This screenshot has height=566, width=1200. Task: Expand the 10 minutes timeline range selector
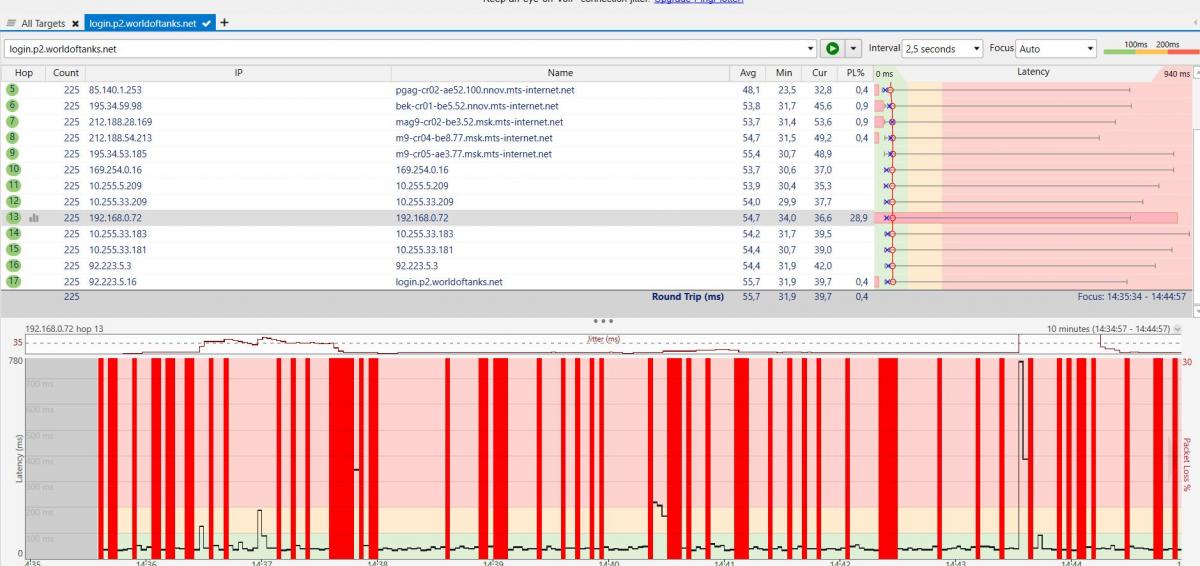pyautogui.click(x=1177, y=329)
